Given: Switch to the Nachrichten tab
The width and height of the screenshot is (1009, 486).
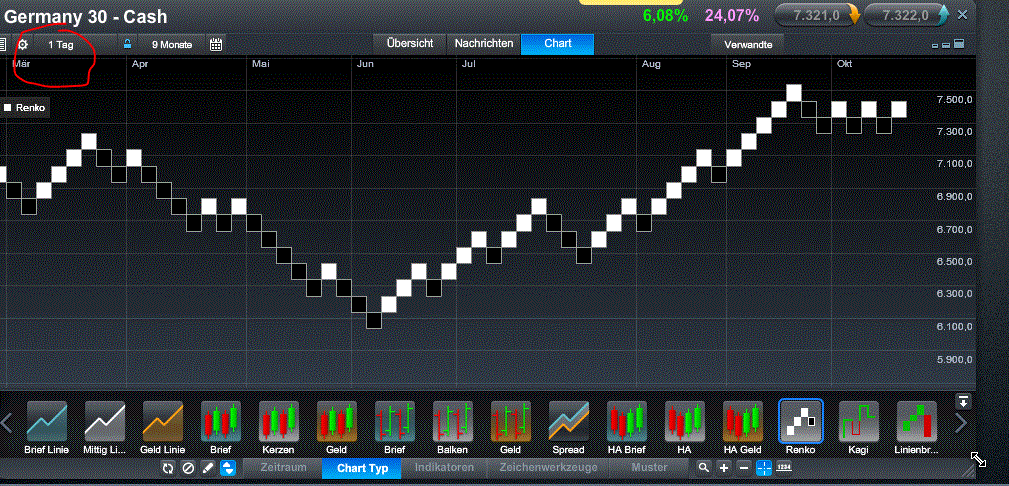Looking at the screenshot, I should [x=484, y=44].
